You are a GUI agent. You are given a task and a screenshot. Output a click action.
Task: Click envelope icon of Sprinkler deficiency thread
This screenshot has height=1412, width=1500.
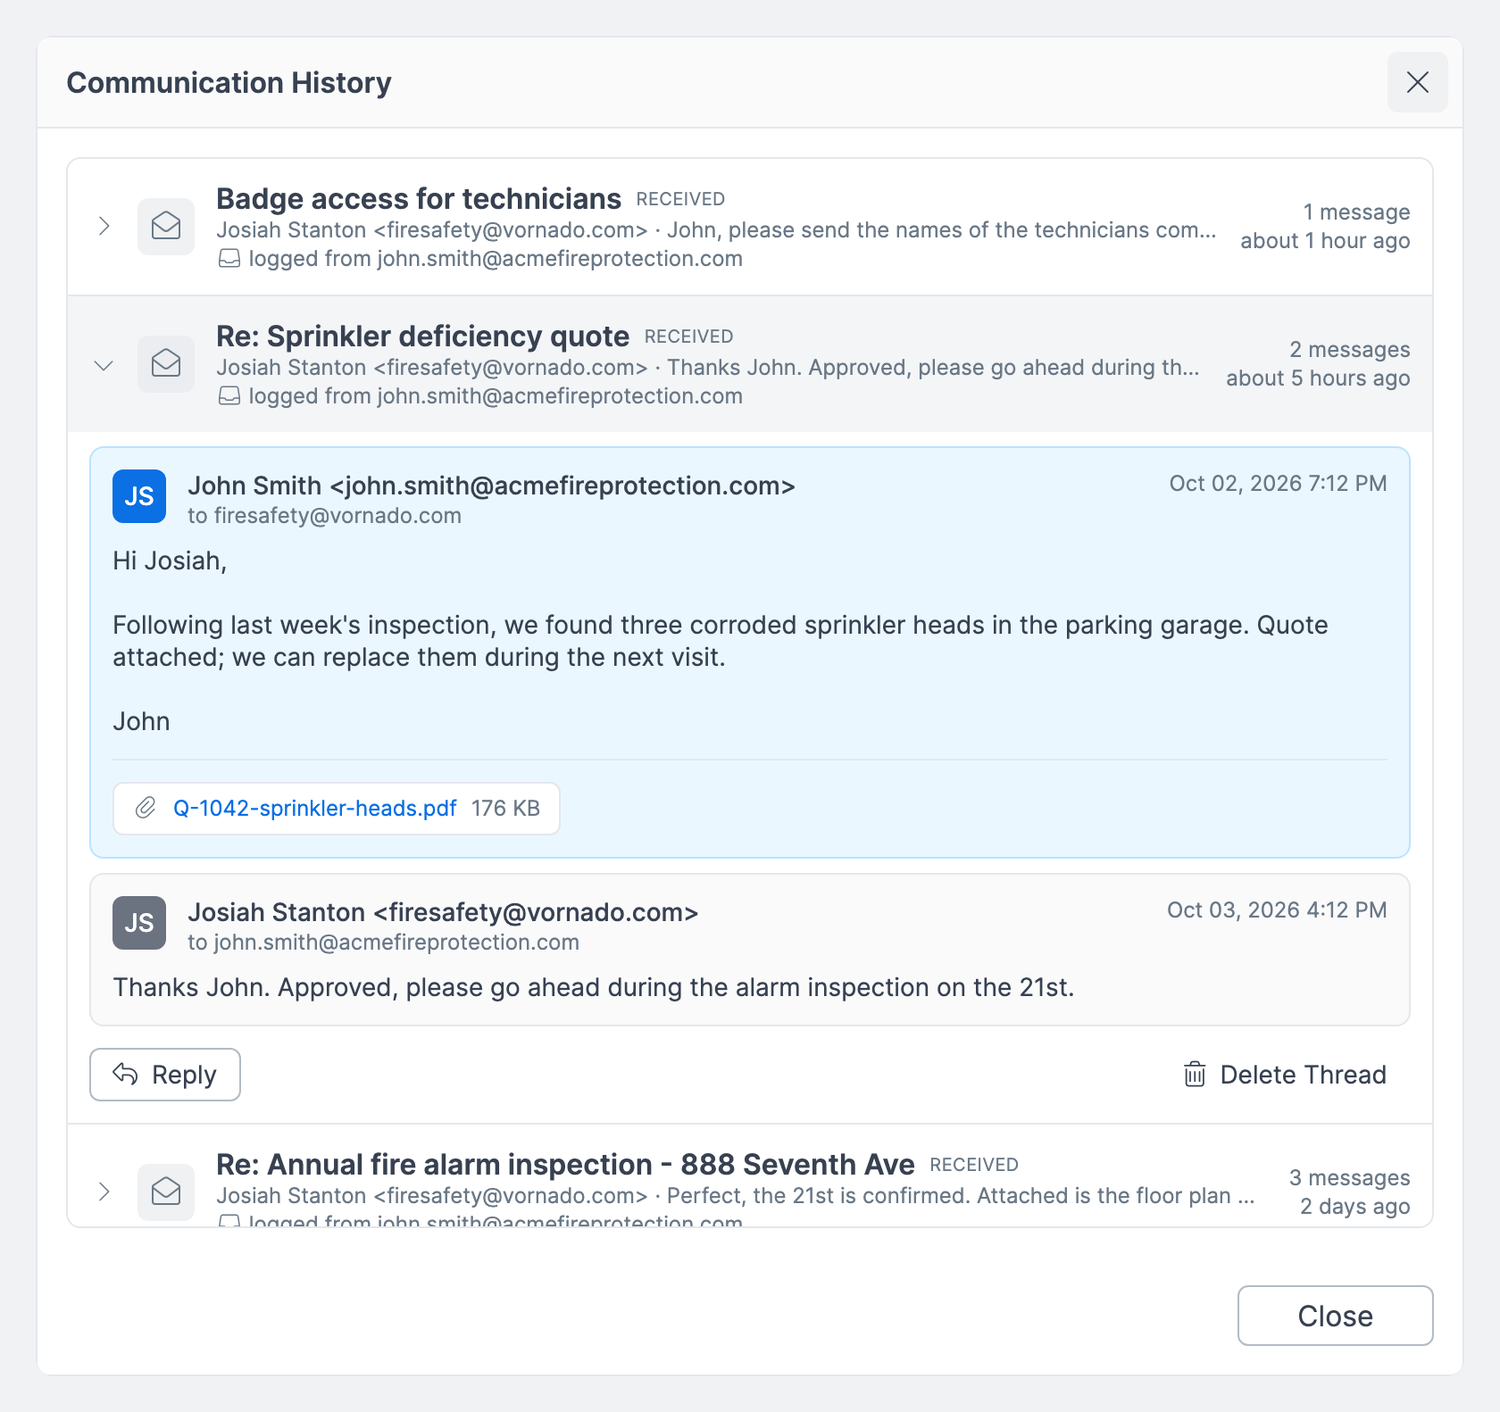(166, 364)
